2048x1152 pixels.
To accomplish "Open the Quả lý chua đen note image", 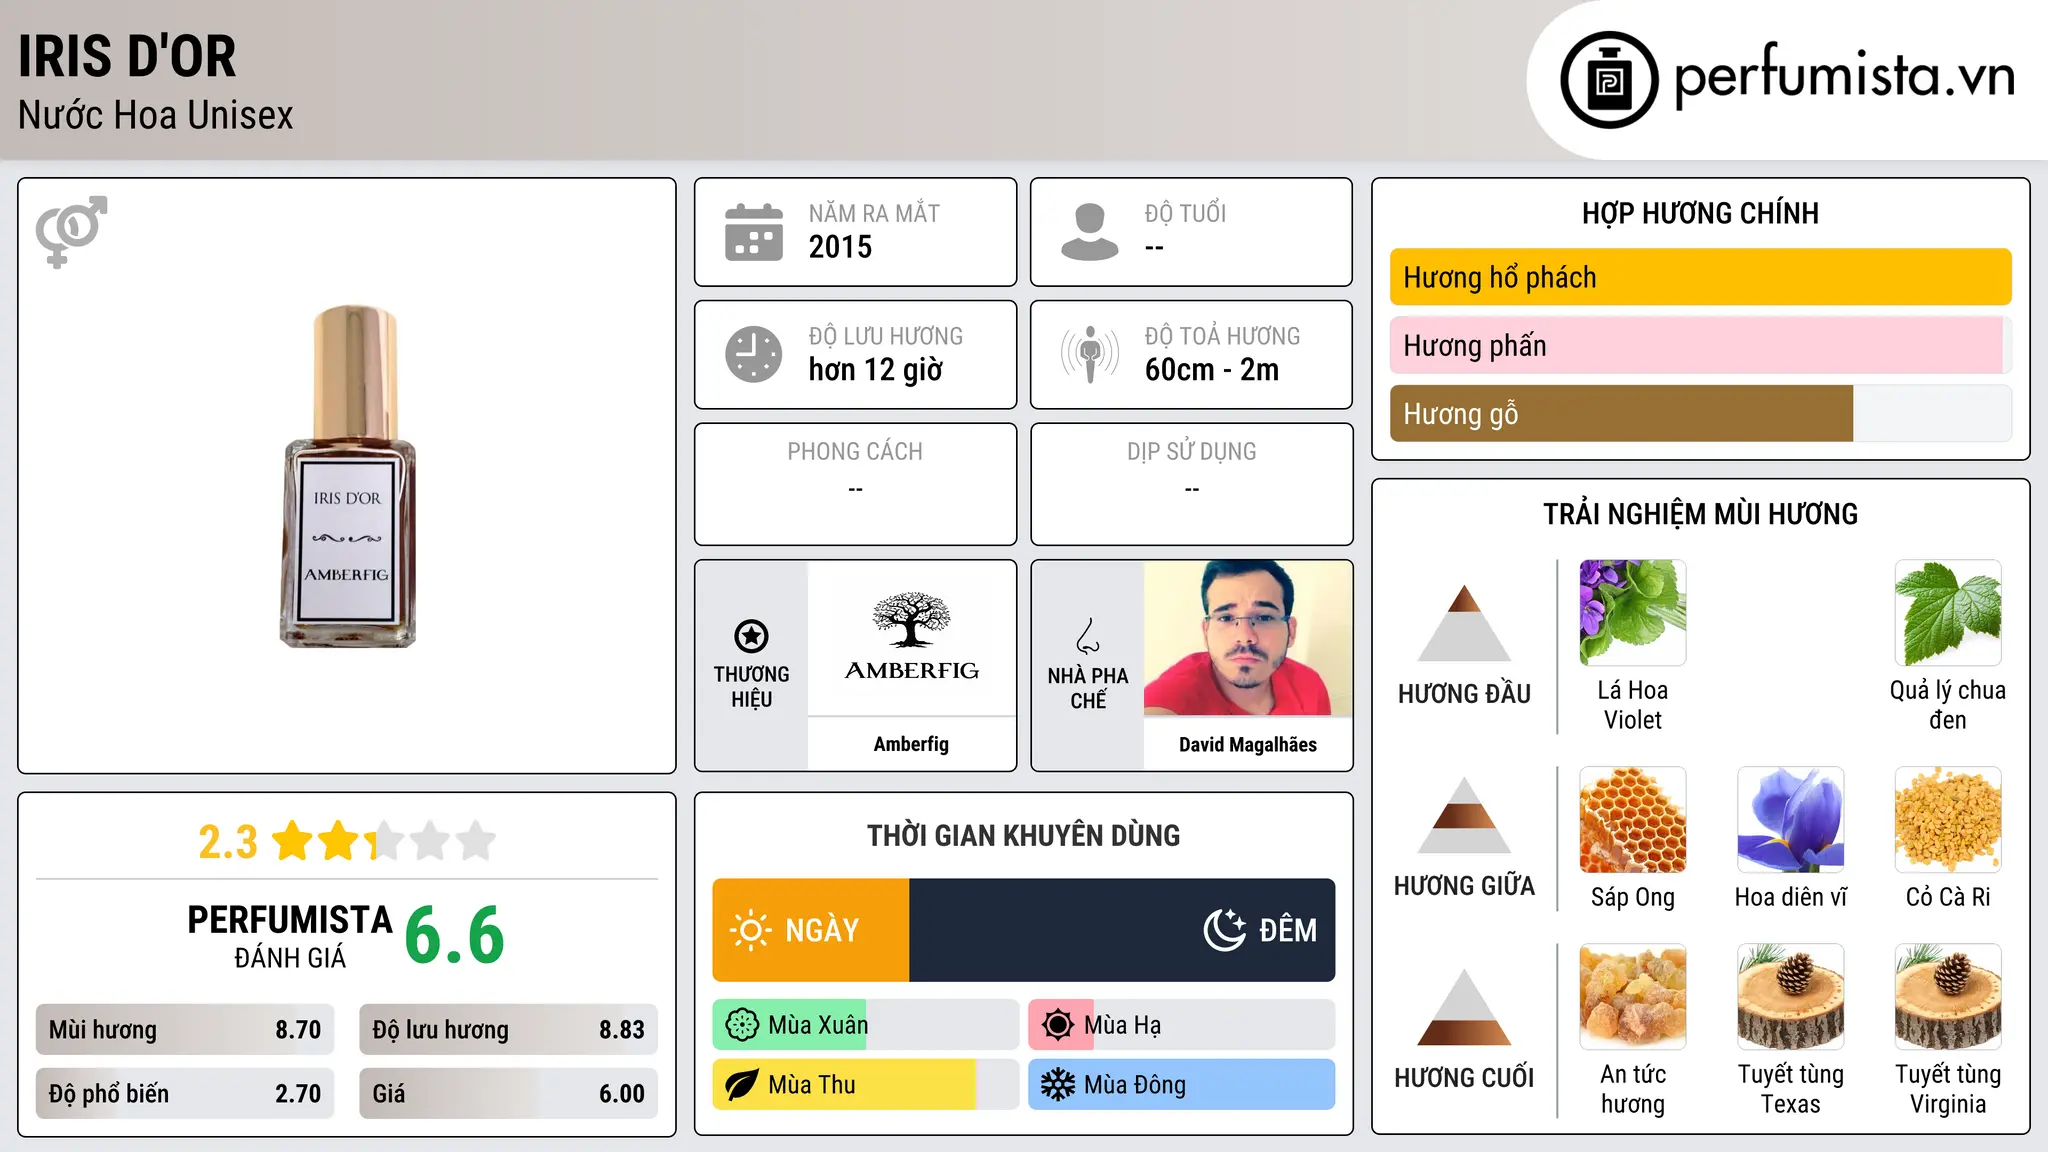I will click(1948, 613).
